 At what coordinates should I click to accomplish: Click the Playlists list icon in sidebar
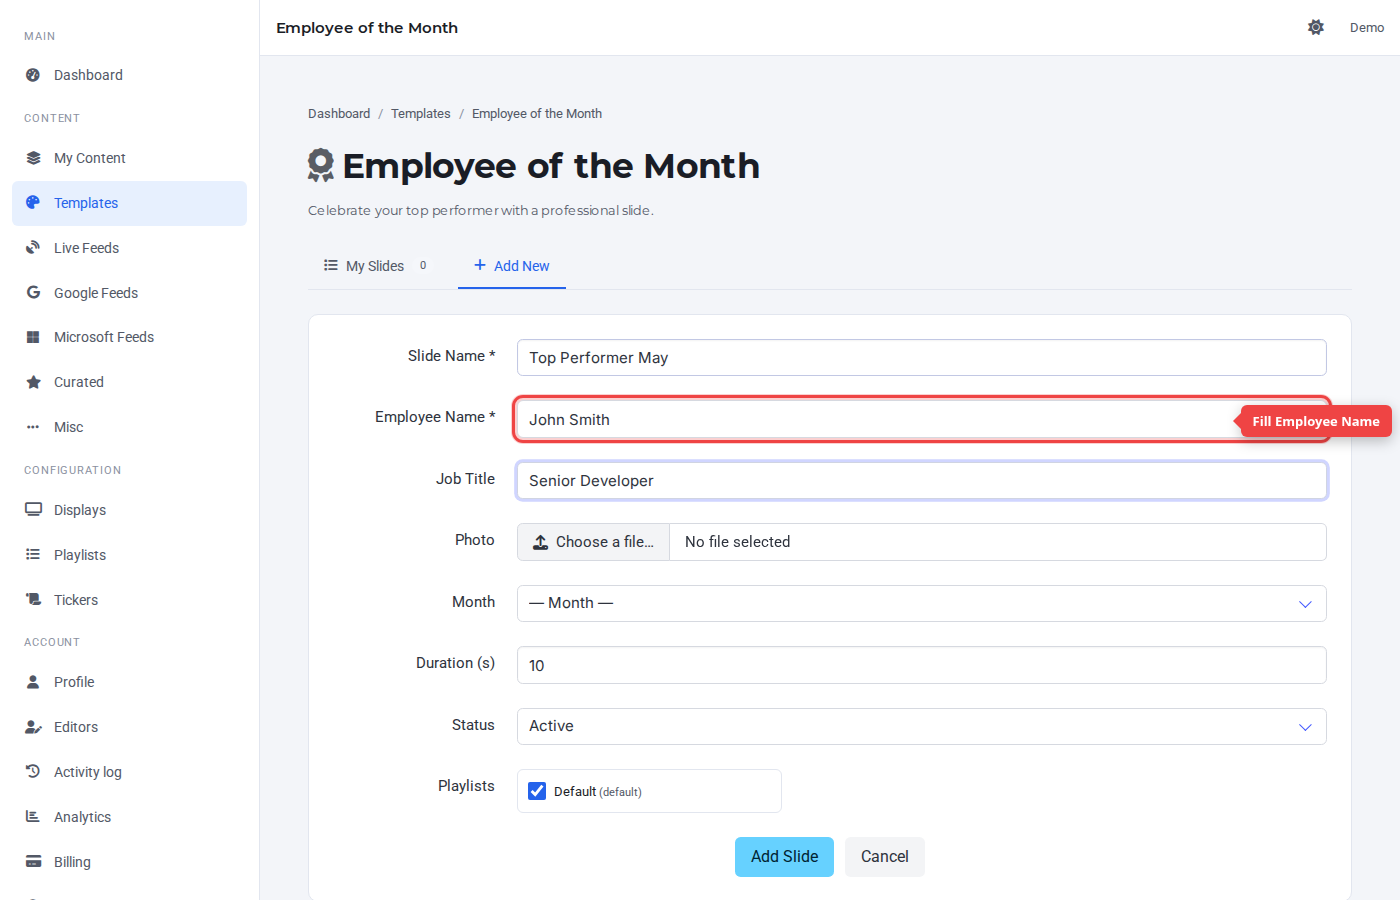(33, 555)
